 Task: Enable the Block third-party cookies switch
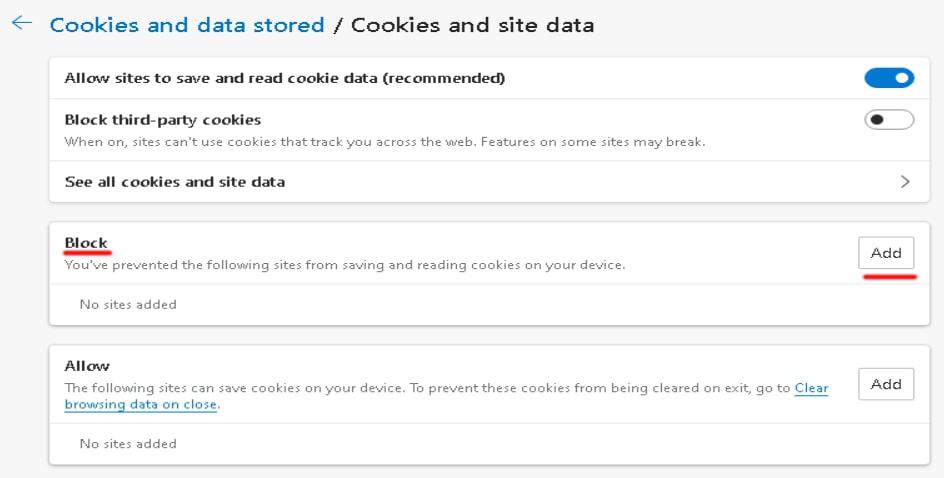pos(889,120)
